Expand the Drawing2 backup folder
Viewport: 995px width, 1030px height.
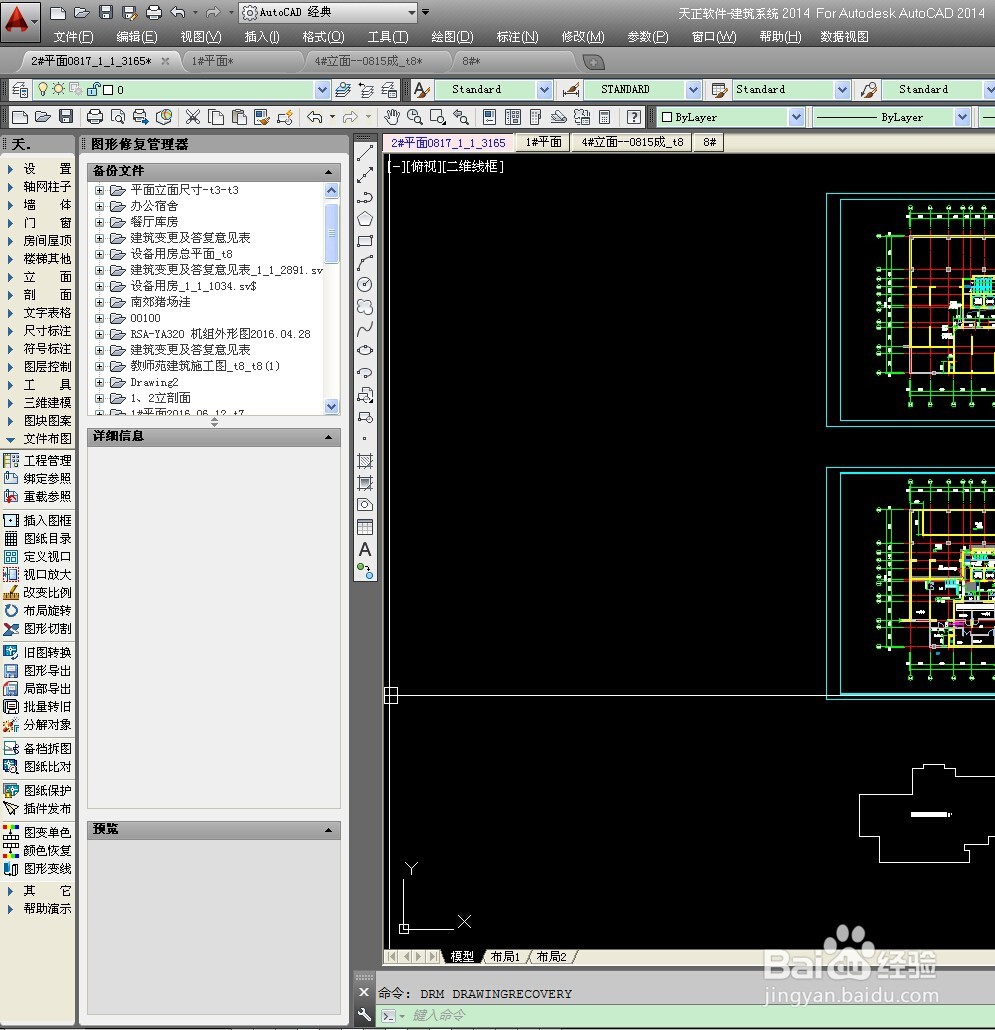click(x=100, y=382)
